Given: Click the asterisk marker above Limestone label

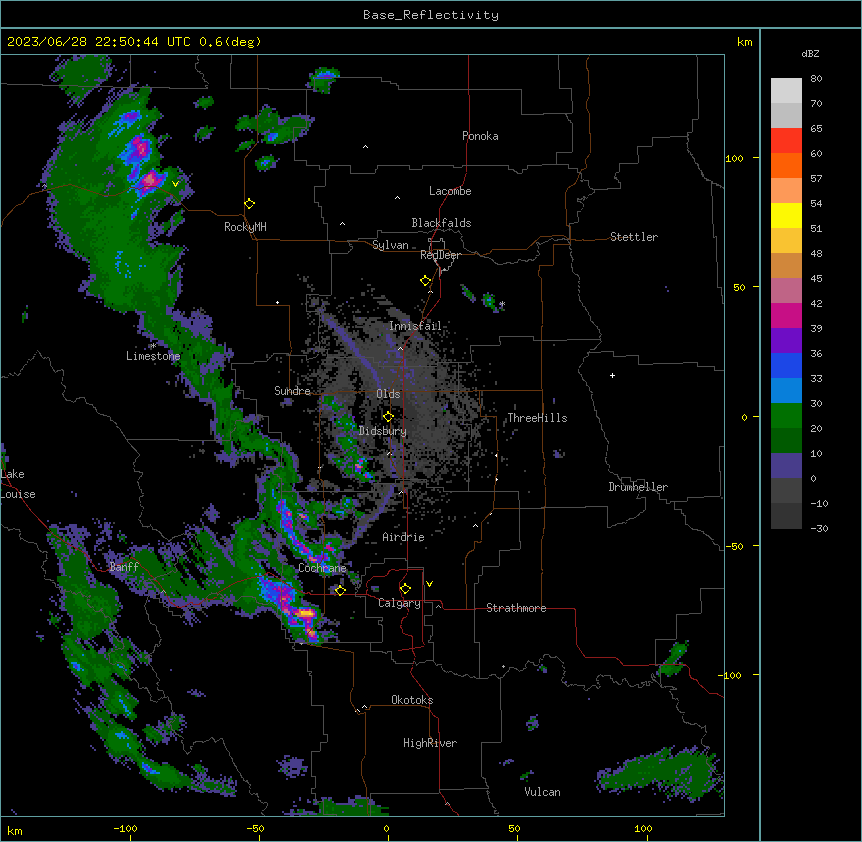Looking at the screenshot, I should 154,345.
